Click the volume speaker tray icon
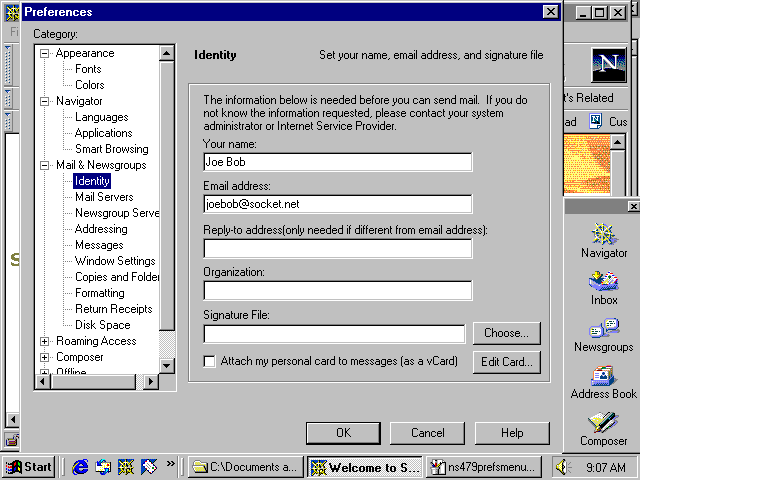 pos(561,467)
